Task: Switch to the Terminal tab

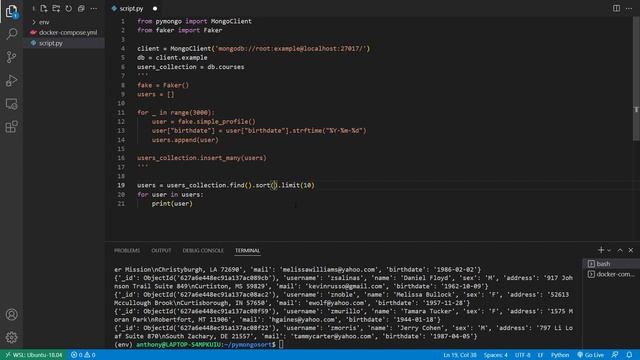Action: [247, 250]
